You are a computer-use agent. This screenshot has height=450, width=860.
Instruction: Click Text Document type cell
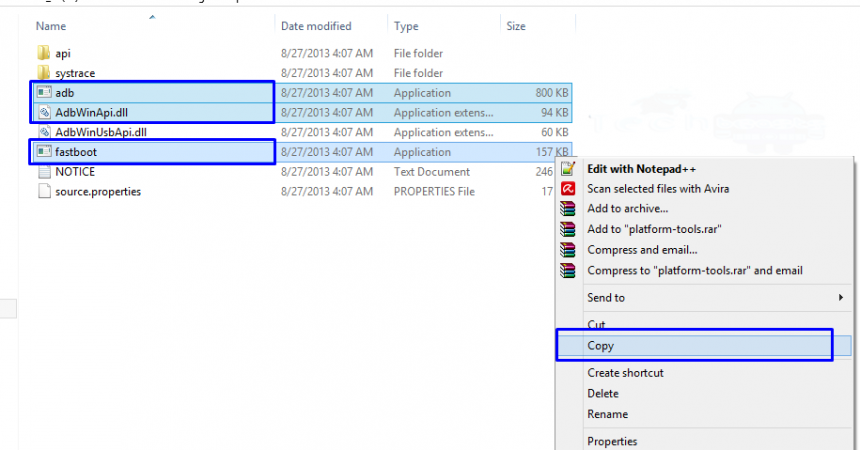(432, 172)
